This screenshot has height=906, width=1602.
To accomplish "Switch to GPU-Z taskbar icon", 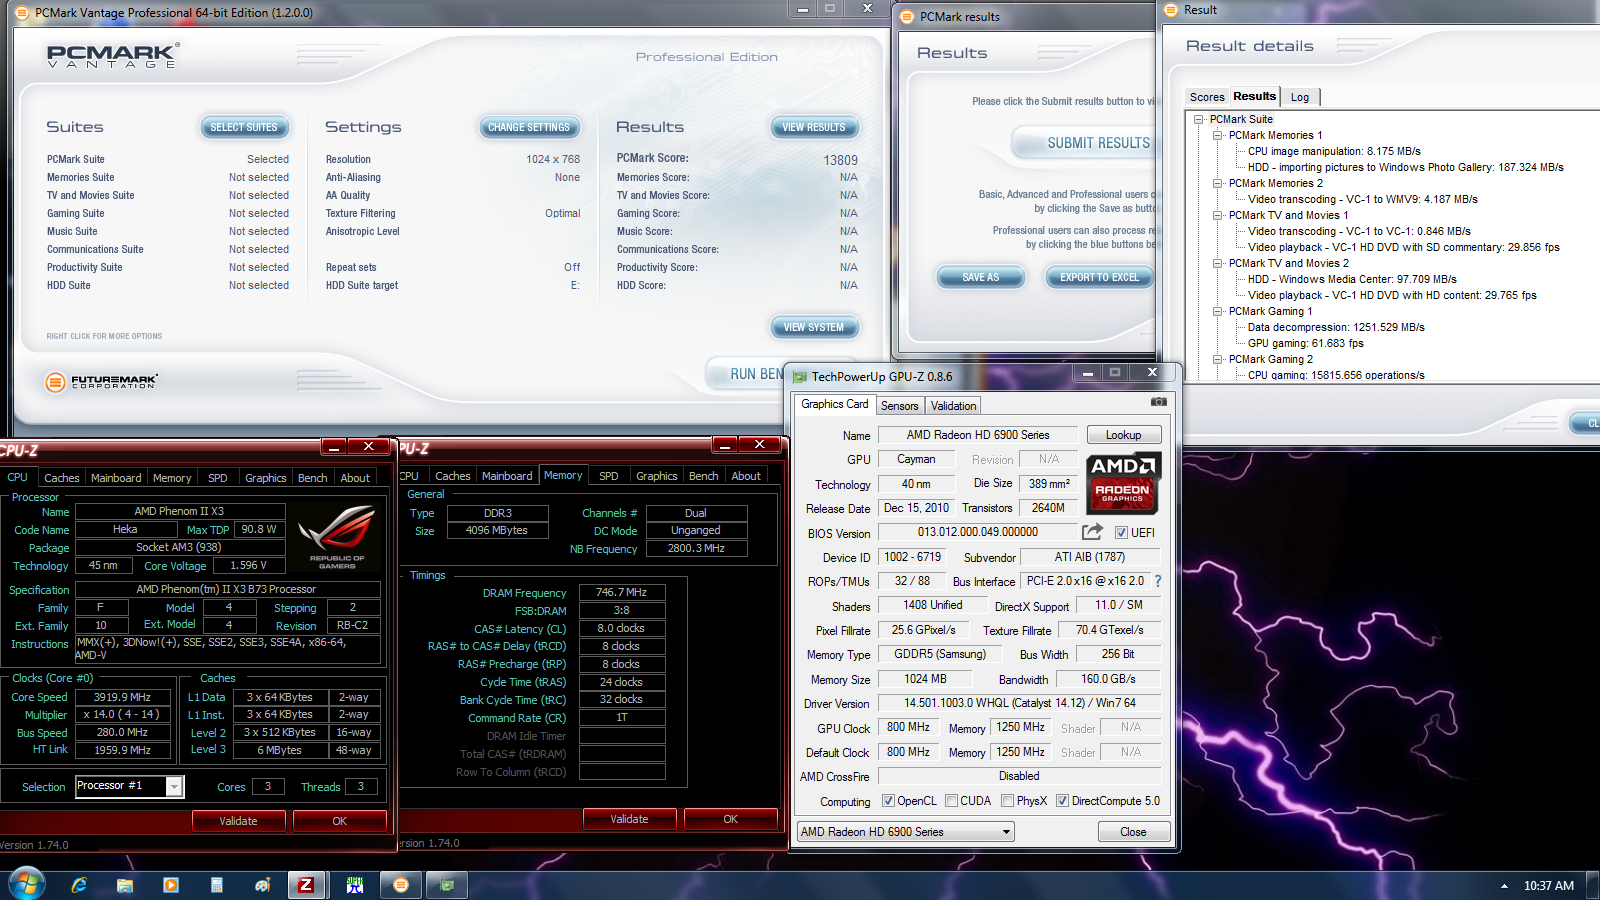I will [447, 885].
